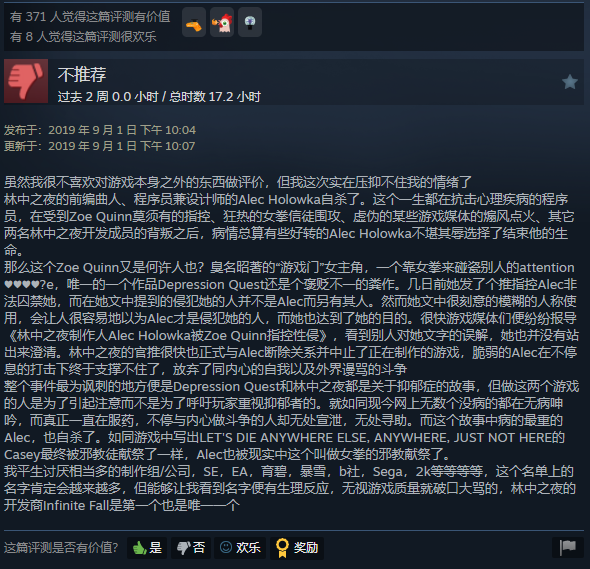
Task: Click the 这篇评测是否有价值? label
Action: coord(61,548)
